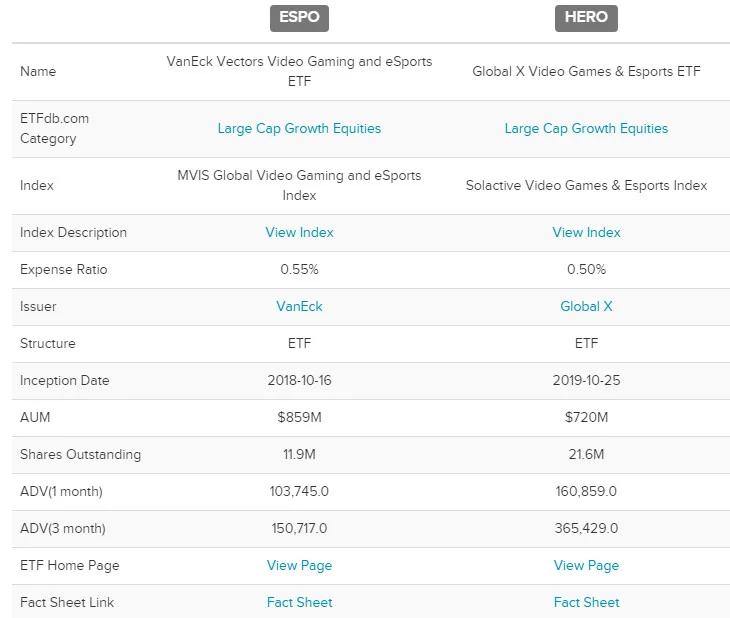Click the Shares Outstanding row label
Image resolution: width=730 pixels, height=618 pixels.
click(x=81, y=454)
